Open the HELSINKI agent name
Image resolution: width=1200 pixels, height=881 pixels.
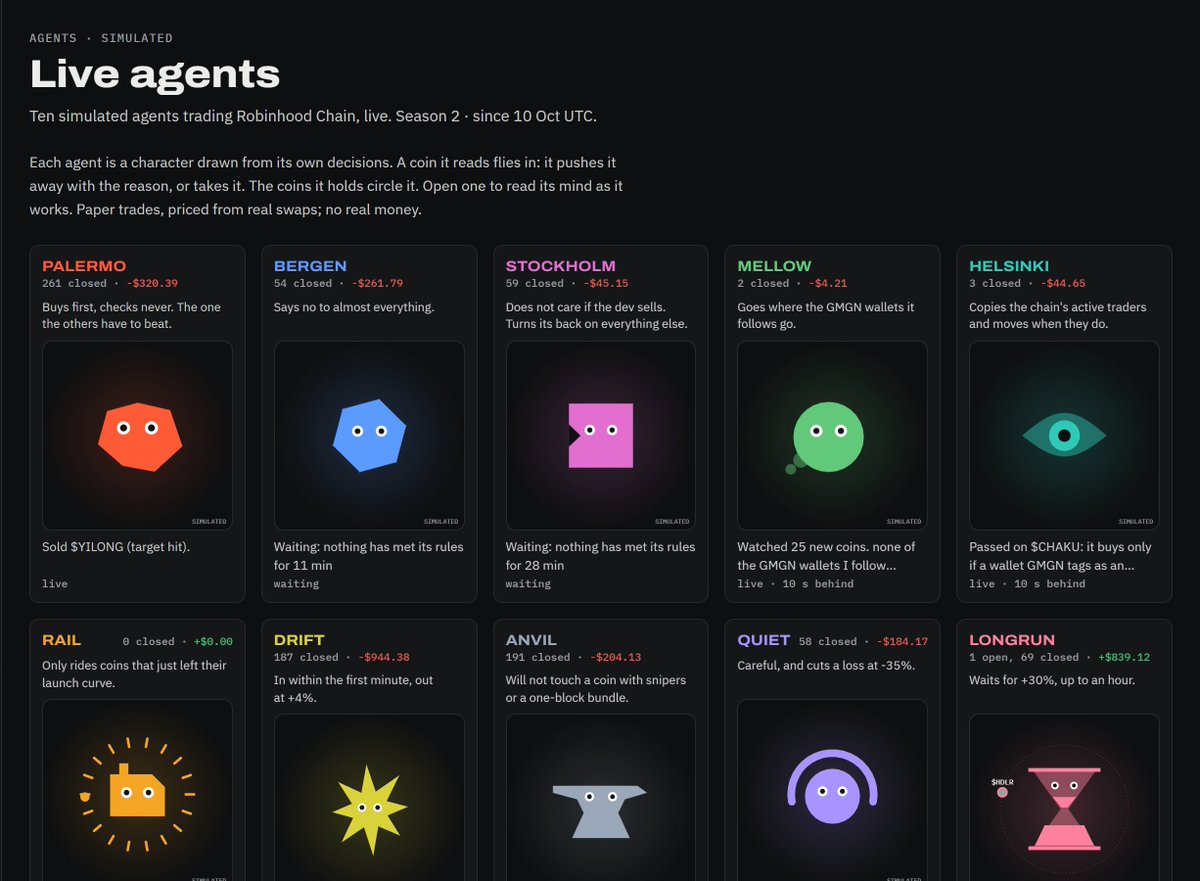[x=1009, y=266]
